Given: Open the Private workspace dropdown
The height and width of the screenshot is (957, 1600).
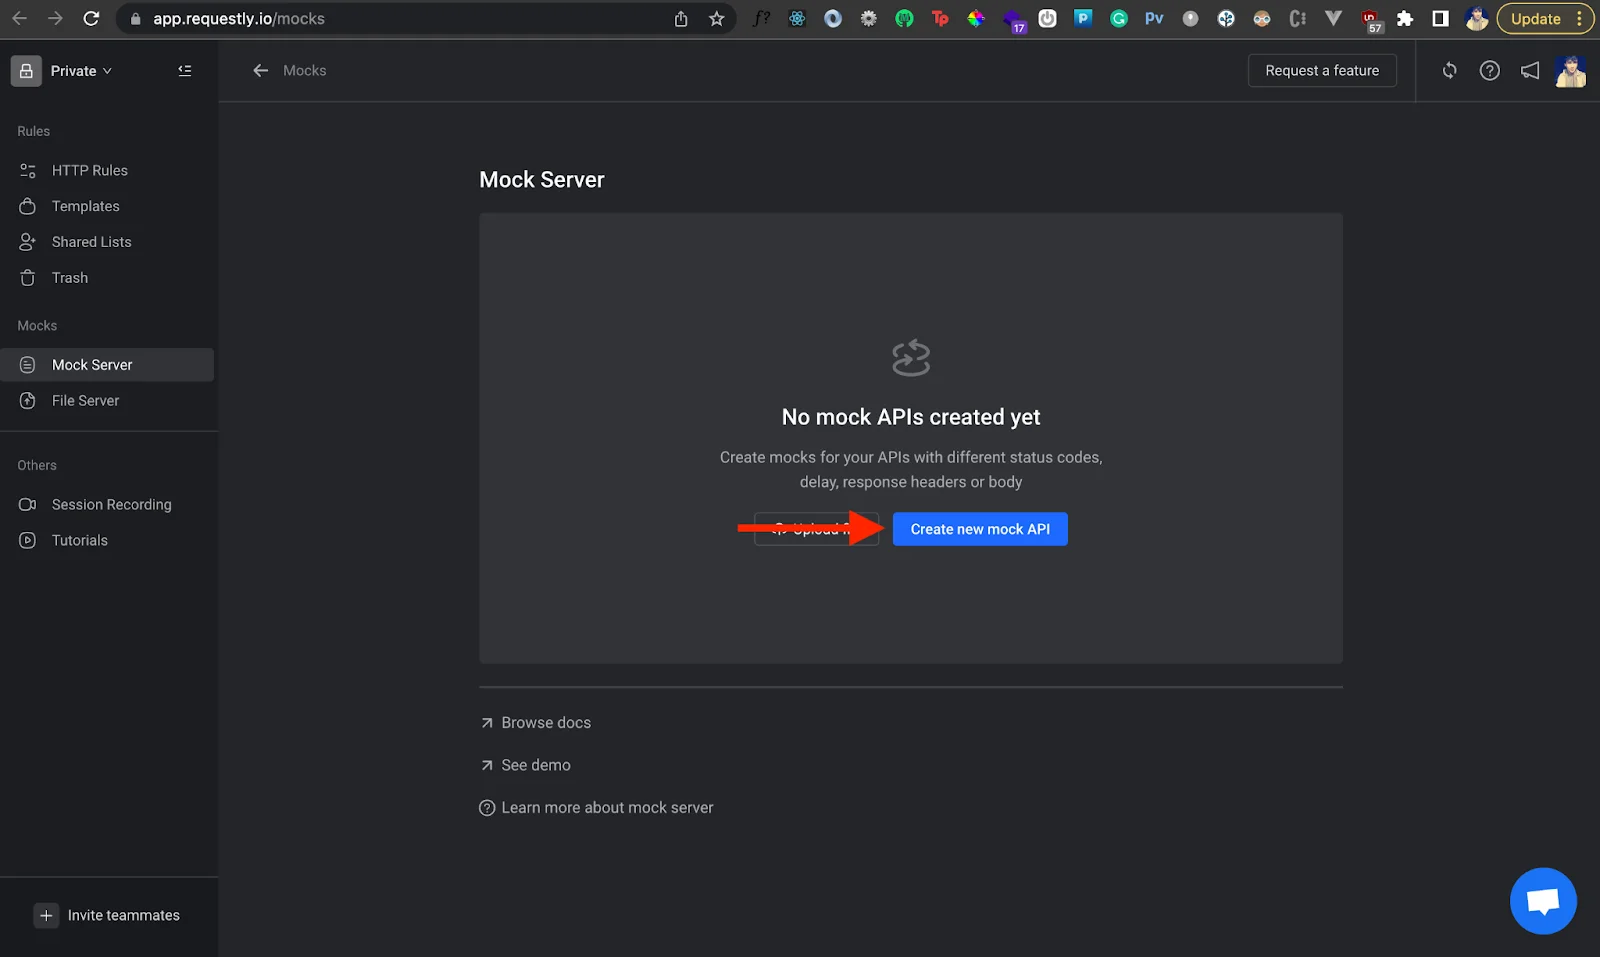Looking at the screenshot, I should pos(80,71).
